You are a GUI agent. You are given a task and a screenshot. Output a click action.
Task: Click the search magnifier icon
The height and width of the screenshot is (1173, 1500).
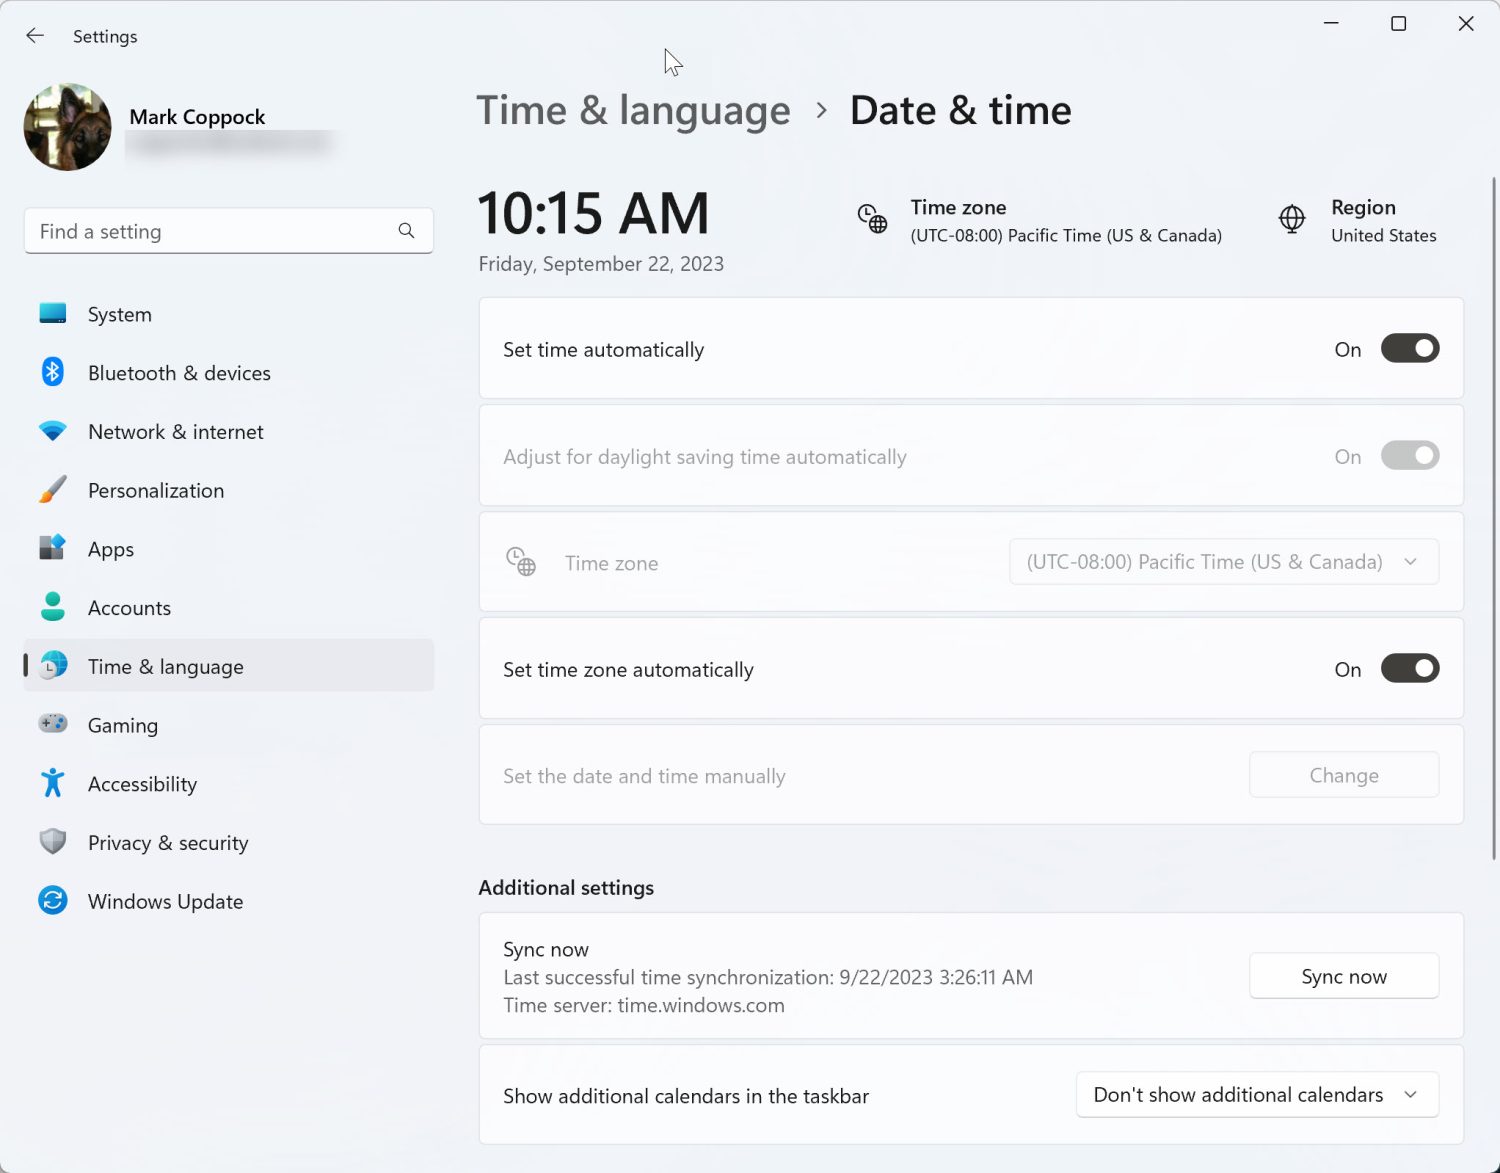(x=406, y=231)
